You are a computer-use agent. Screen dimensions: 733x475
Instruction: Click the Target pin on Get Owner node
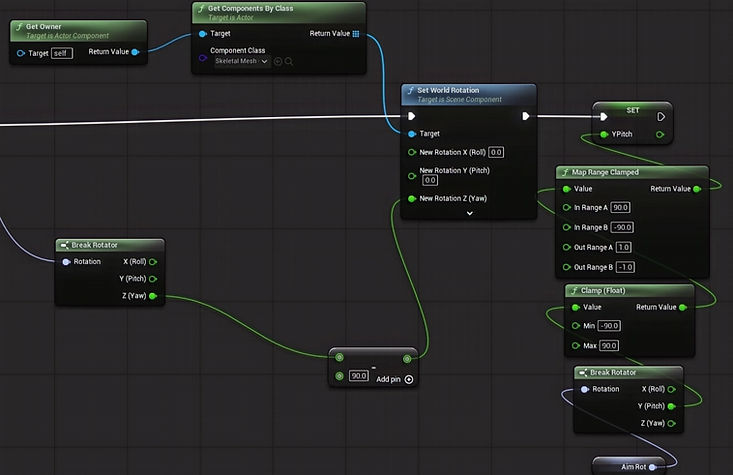point(21,53)
